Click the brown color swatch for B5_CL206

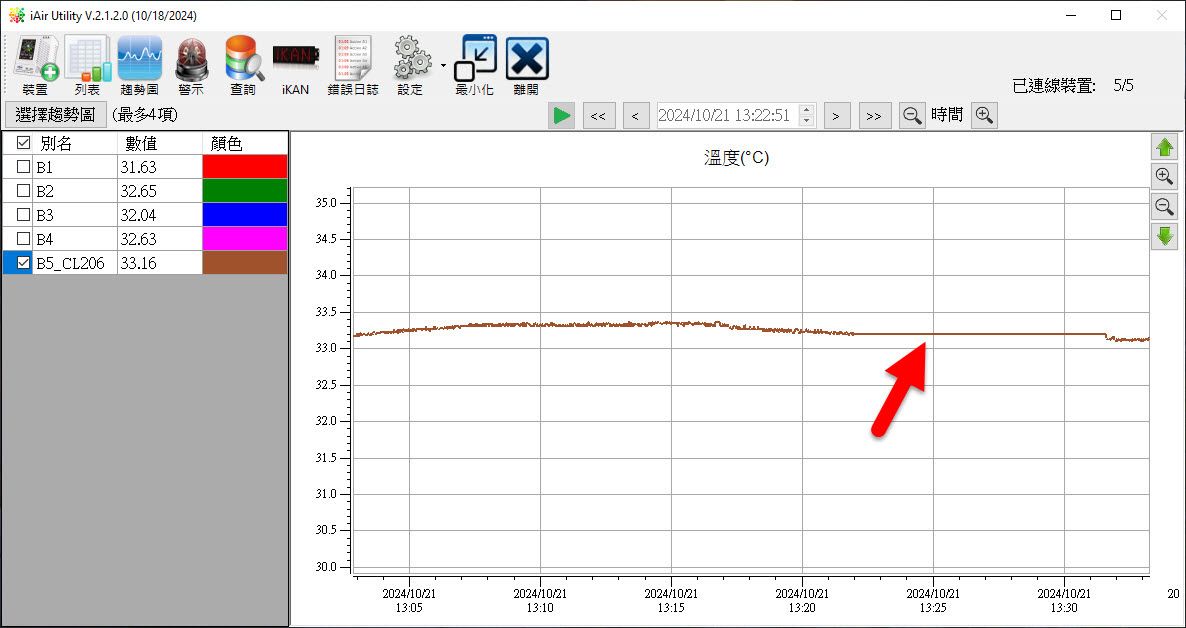click(245, 263)
